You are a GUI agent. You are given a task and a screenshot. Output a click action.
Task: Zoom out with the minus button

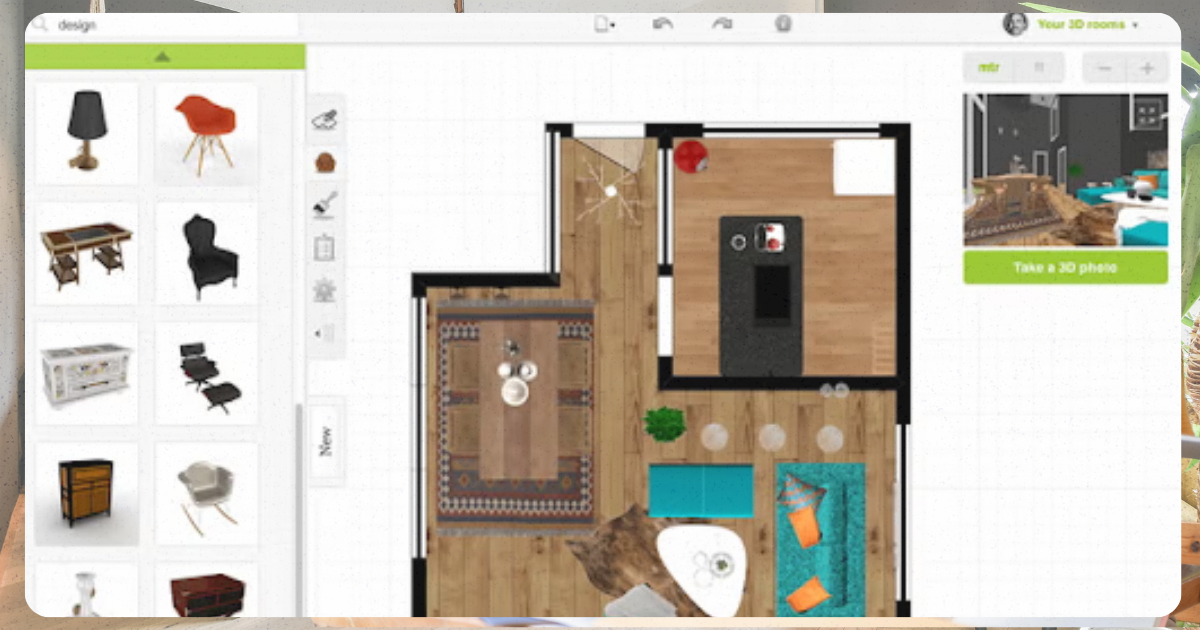1105,68
